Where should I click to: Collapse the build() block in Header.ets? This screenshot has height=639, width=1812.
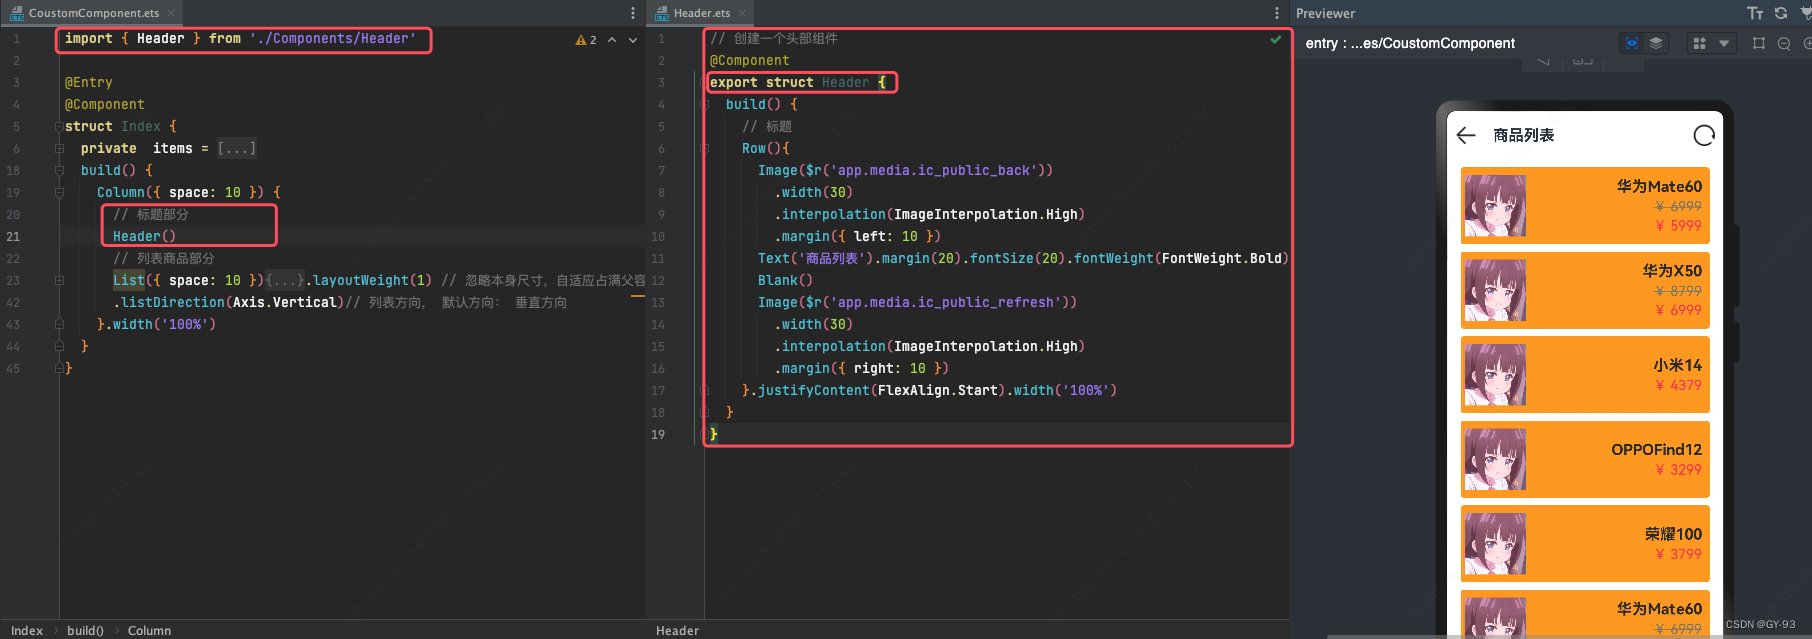click(x=705, y=104)
